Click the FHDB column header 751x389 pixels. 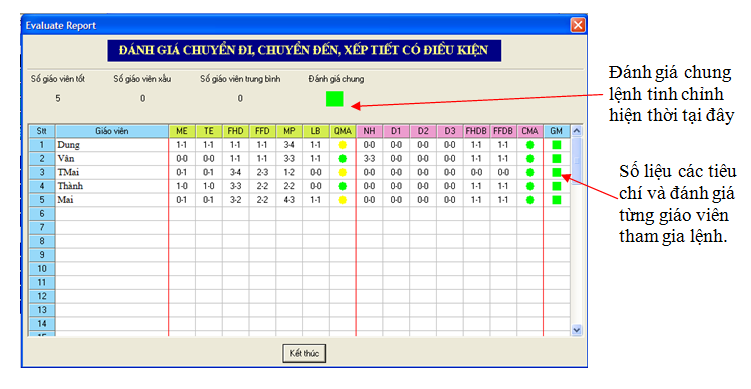476,131
